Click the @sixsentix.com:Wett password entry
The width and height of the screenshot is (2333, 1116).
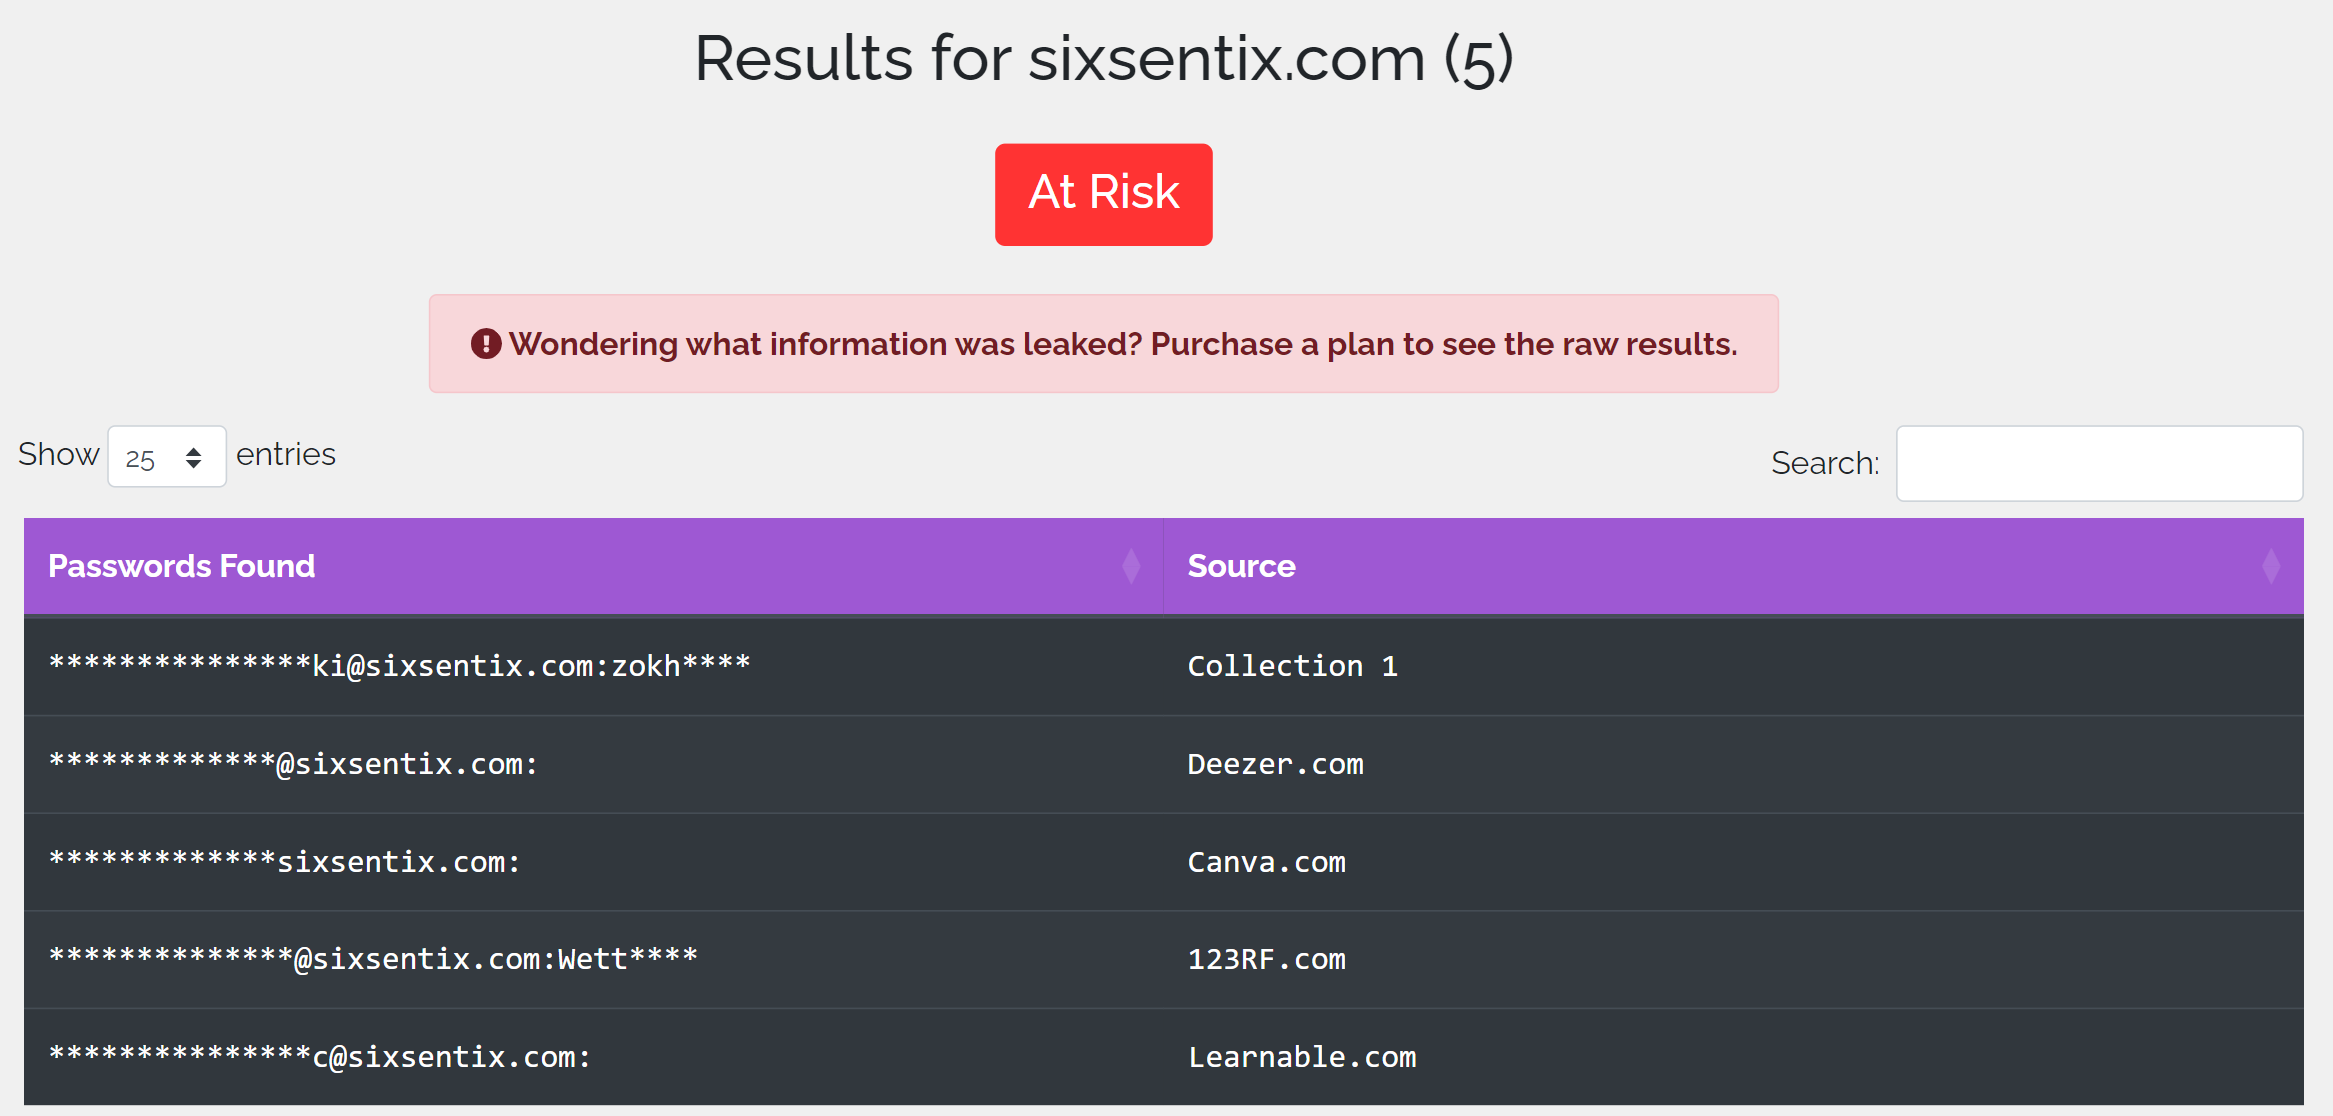(x=373, y=959)
